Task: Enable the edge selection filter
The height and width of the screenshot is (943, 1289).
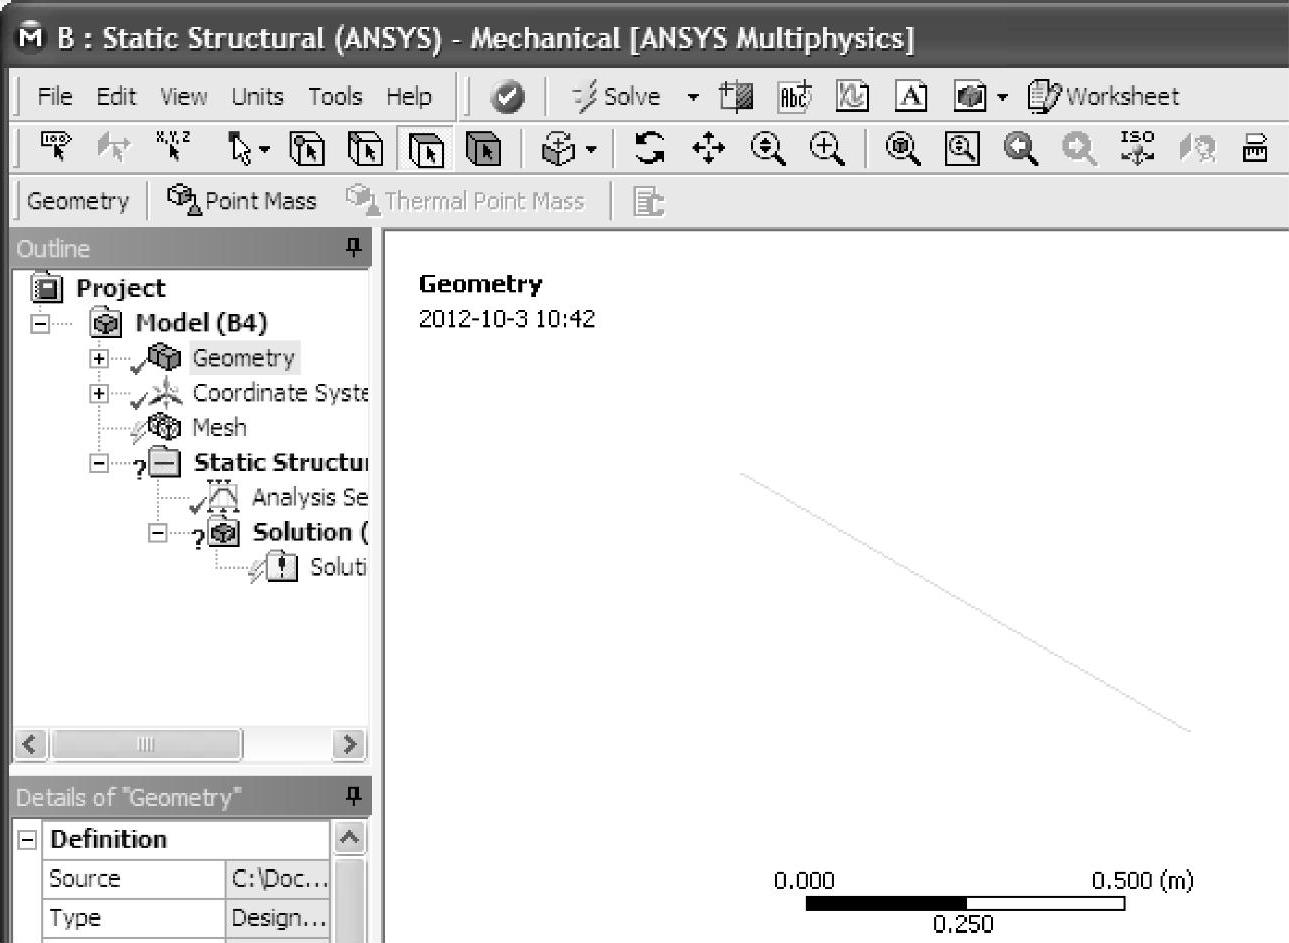Action: pyautogui.click(x=366, y=150)
